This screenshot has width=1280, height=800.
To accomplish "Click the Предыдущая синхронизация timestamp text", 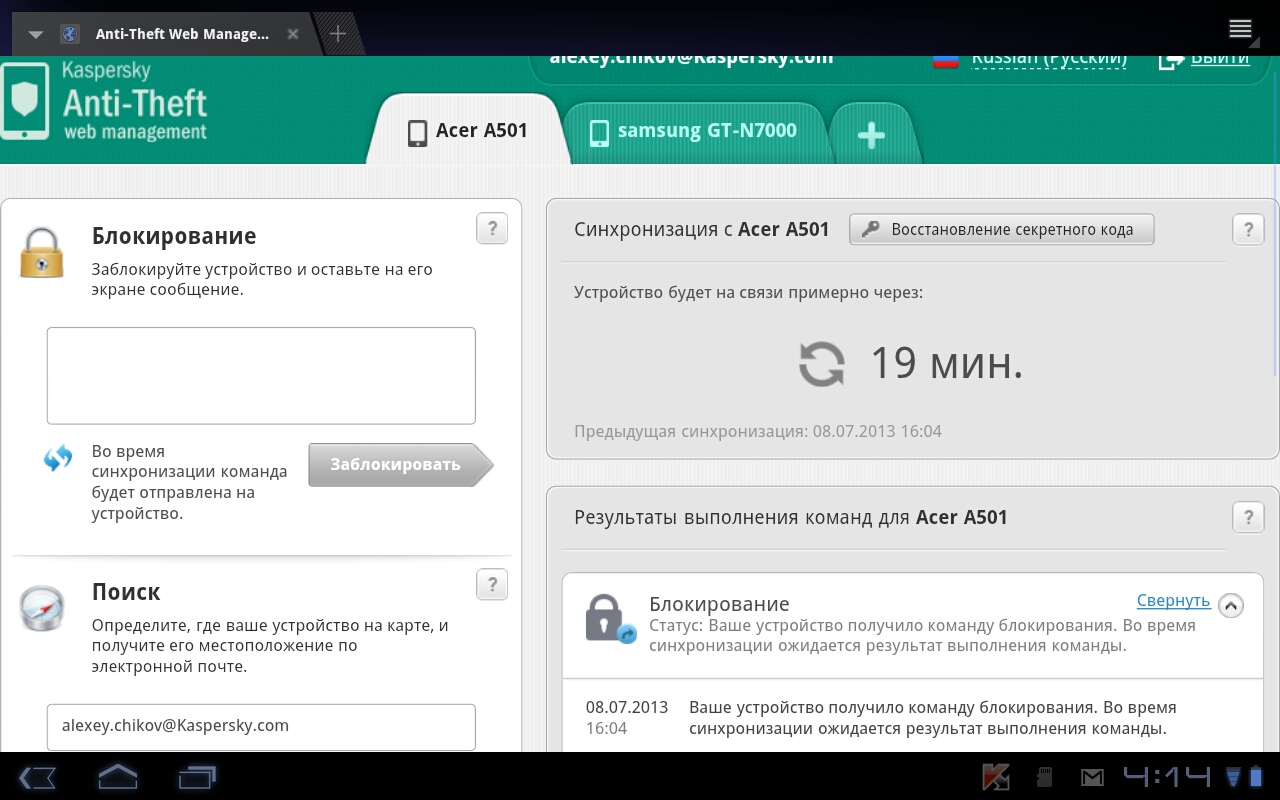I will point(758,432).
